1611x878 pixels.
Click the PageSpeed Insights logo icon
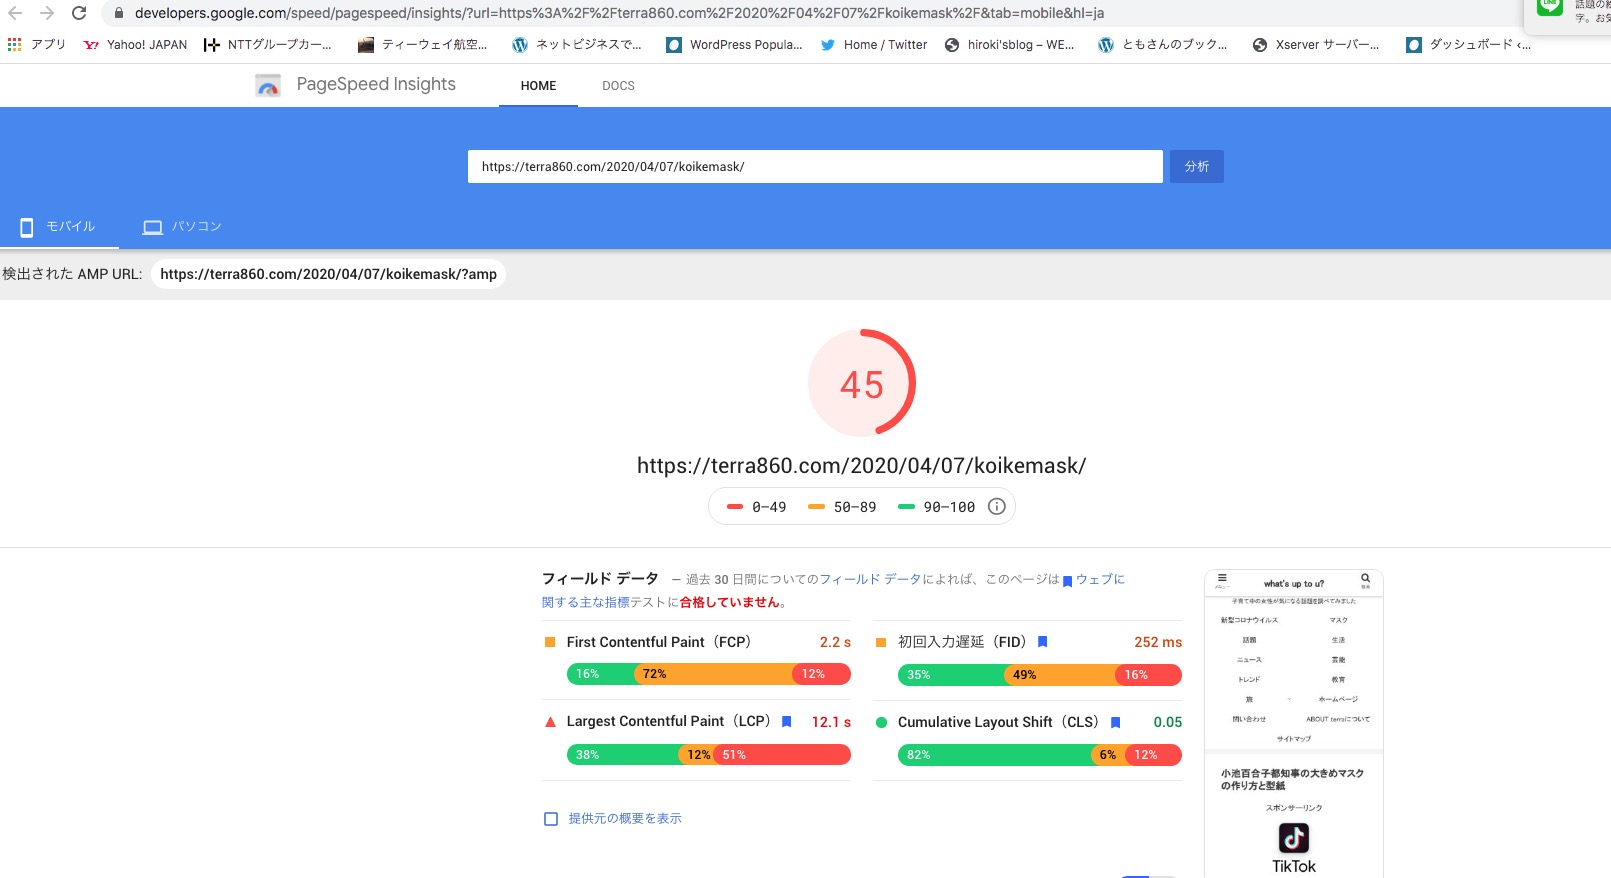coord(268,86)
